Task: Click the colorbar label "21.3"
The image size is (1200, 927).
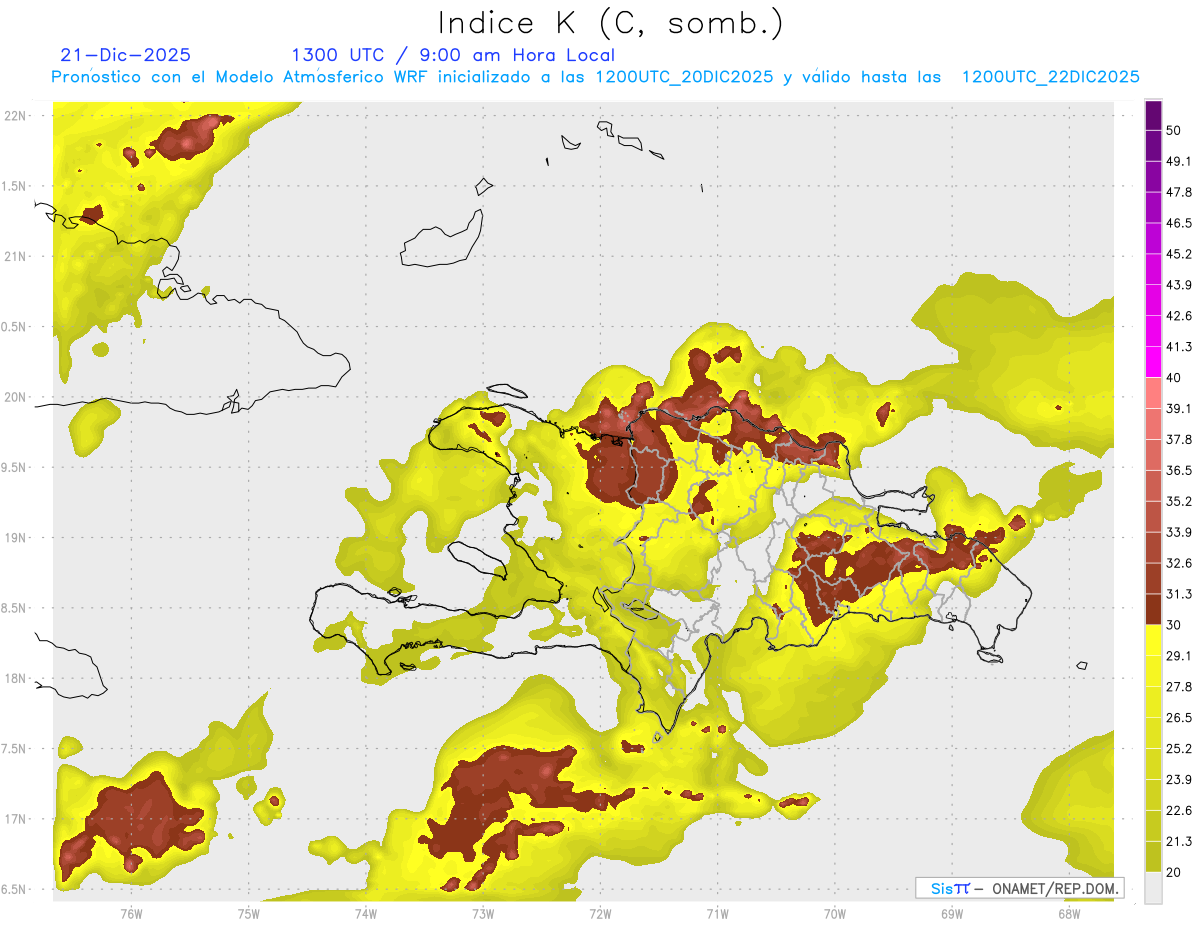Action: tap(1179, 841)
